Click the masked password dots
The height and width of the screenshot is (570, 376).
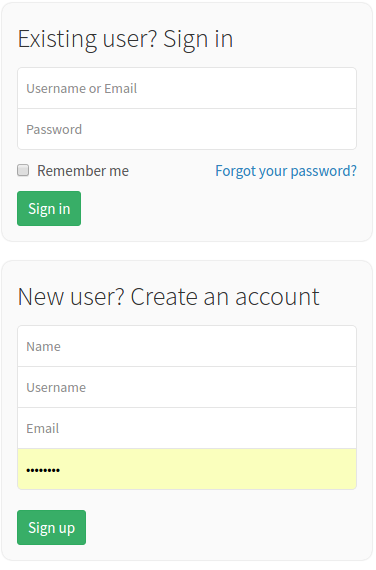tap(43, 470)
